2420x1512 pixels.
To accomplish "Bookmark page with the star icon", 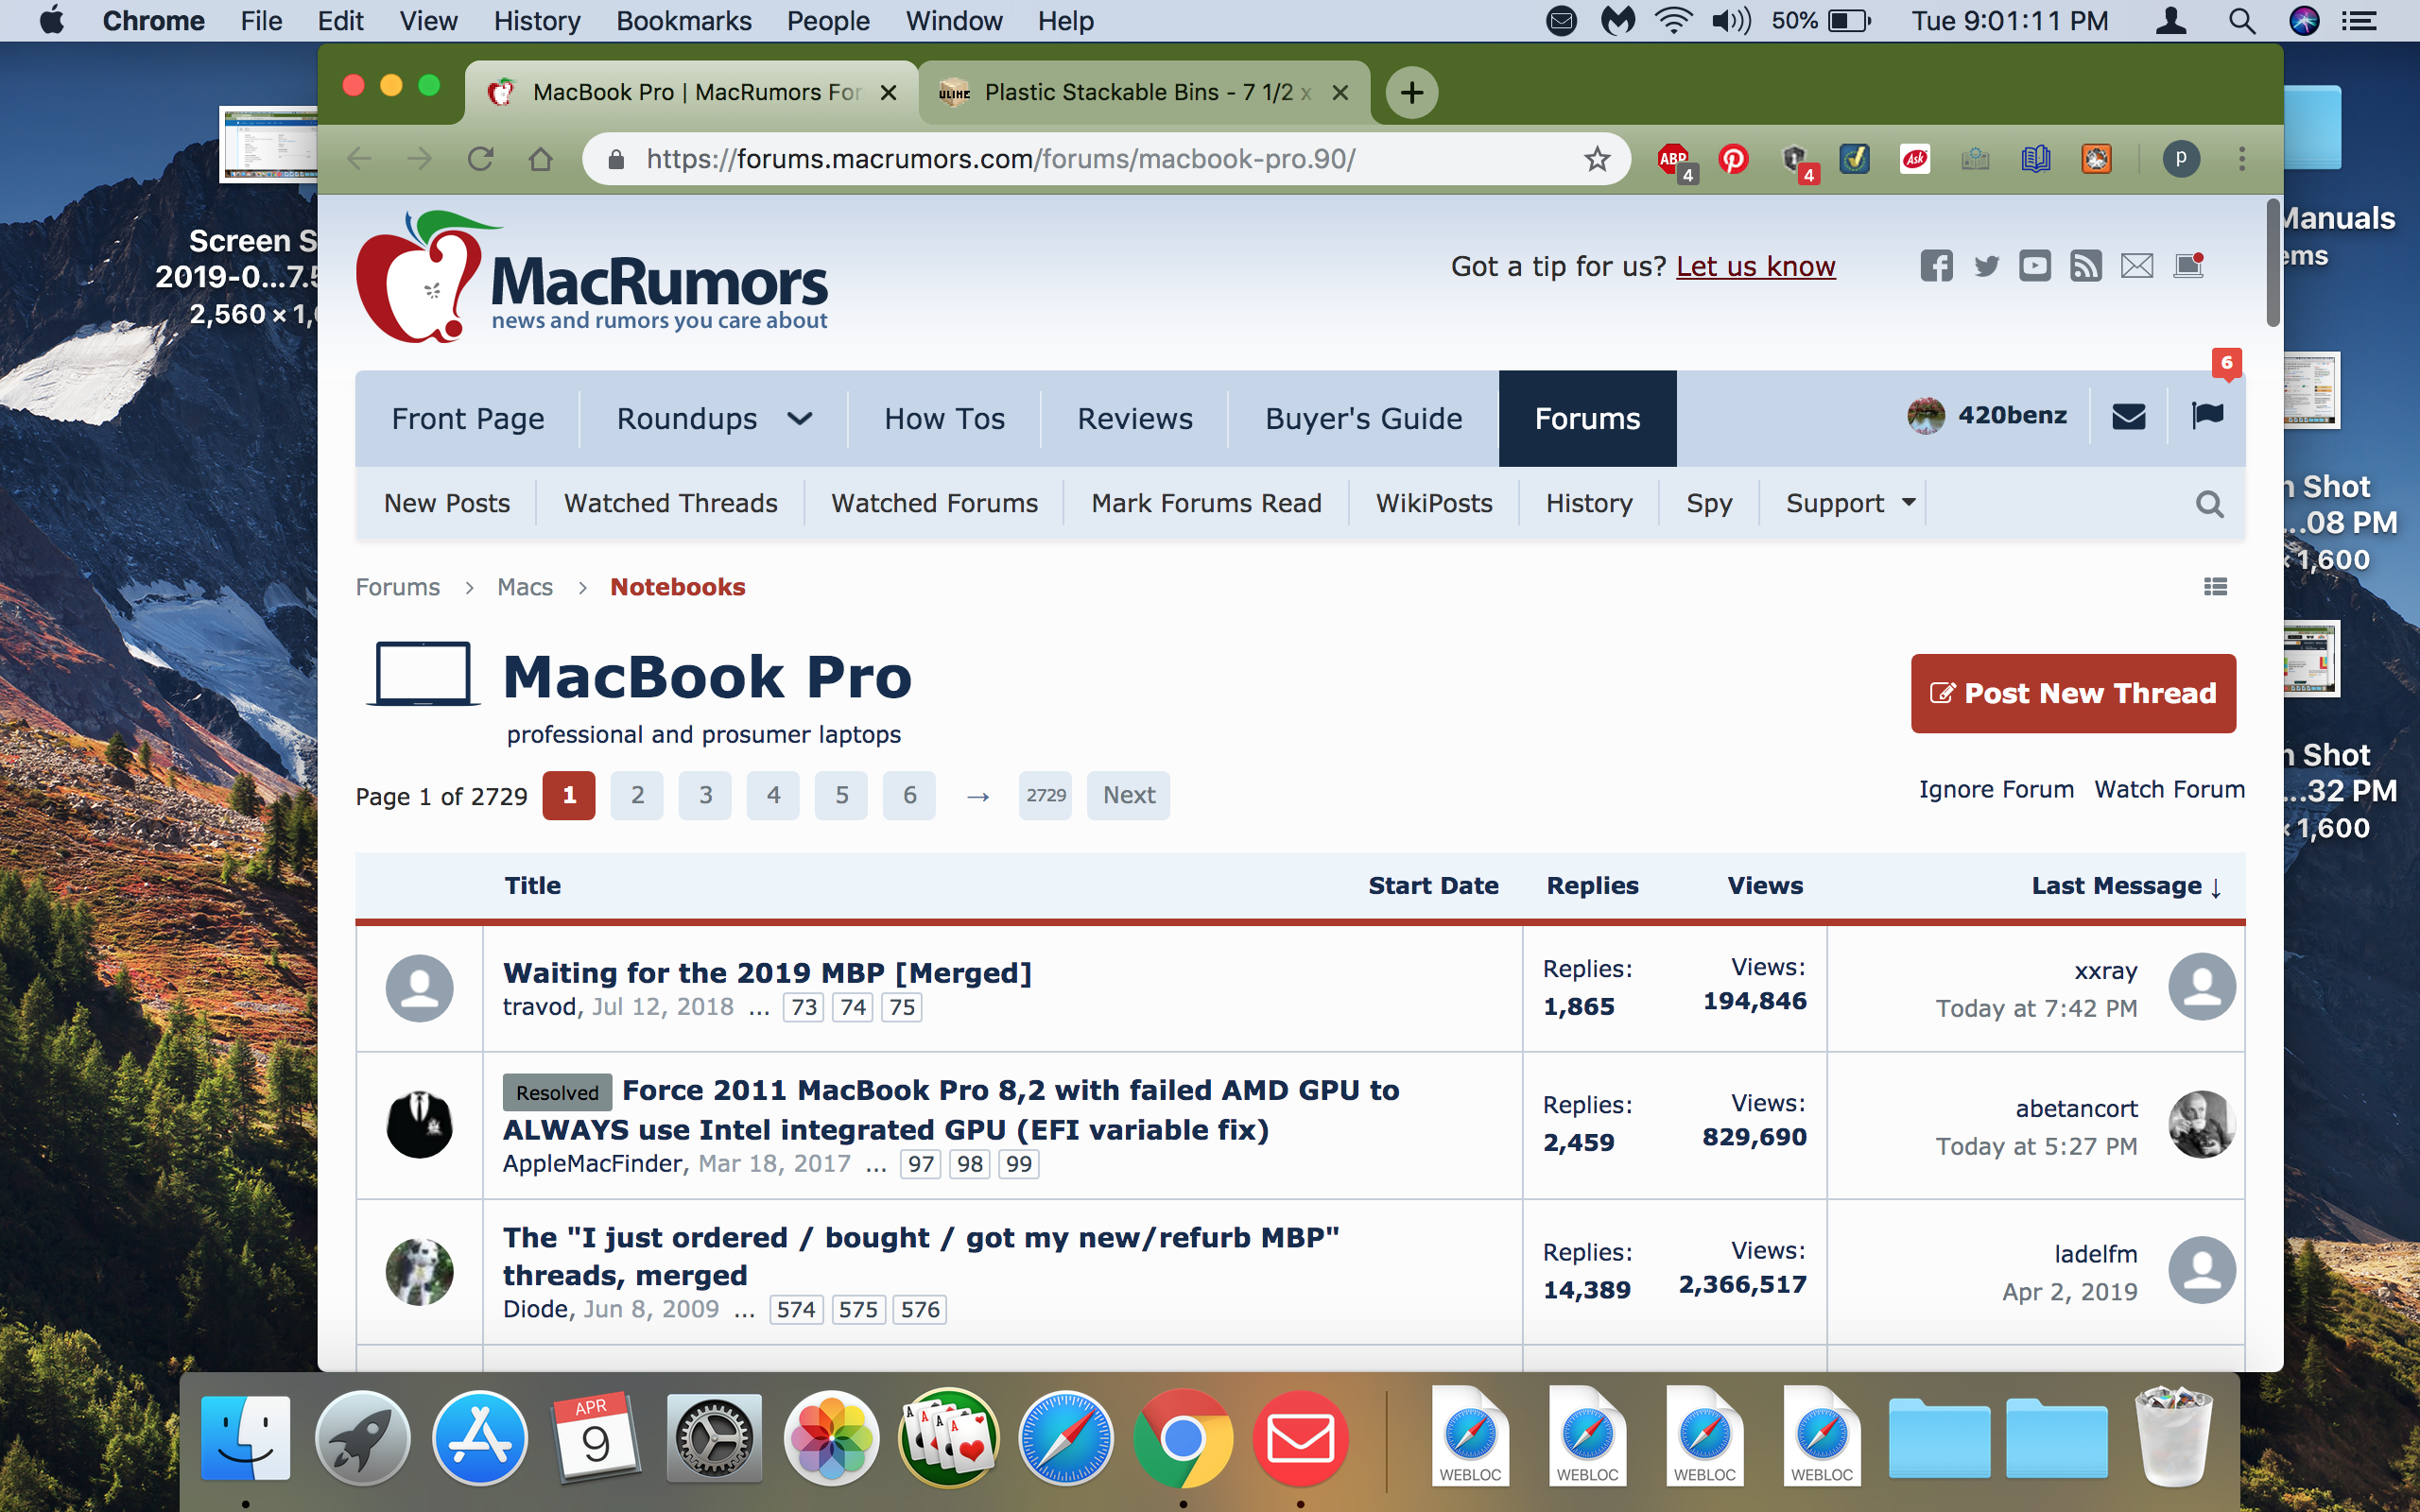I will click(1596, 159).
